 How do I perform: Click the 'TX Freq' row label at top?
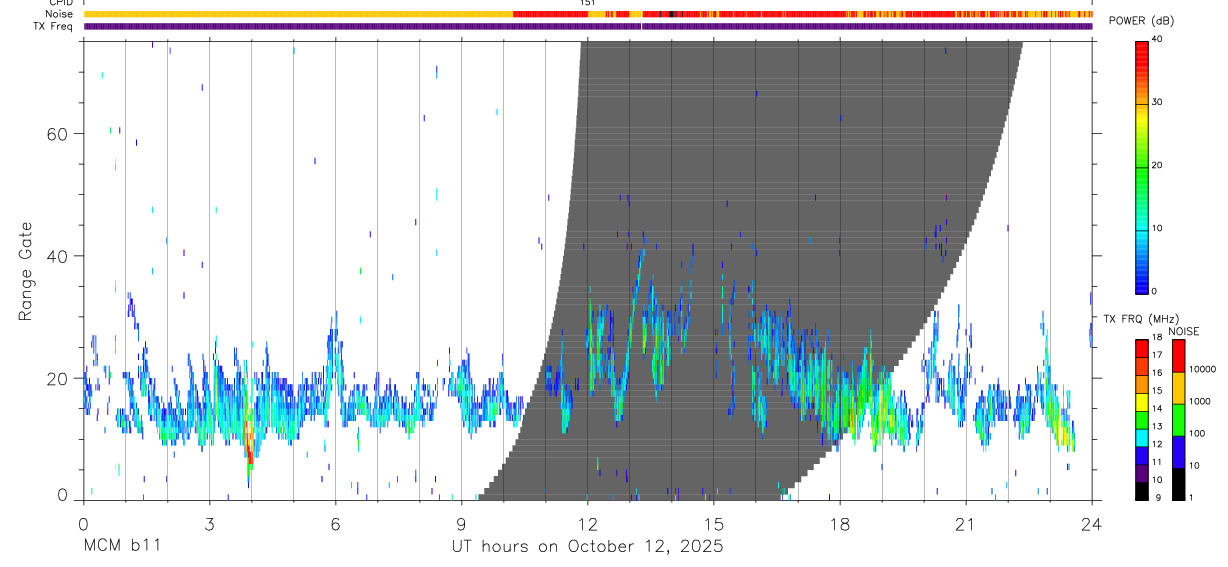55,26
